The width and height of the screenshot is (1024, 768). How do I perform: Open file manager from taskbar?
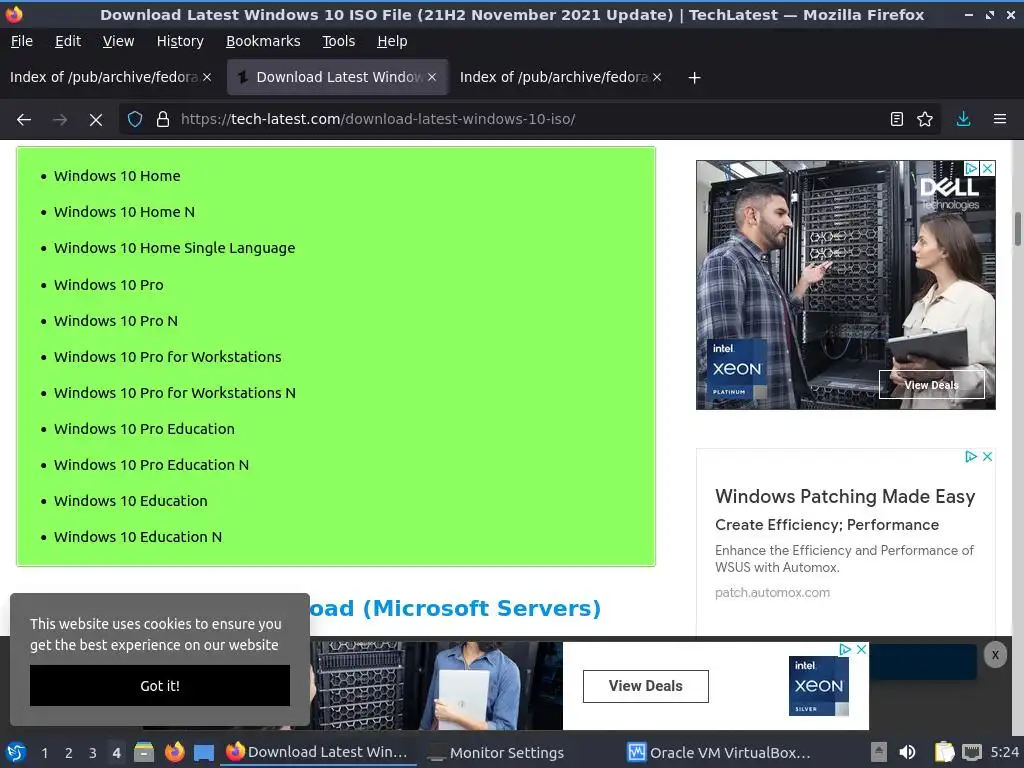(x=144, y=752)
